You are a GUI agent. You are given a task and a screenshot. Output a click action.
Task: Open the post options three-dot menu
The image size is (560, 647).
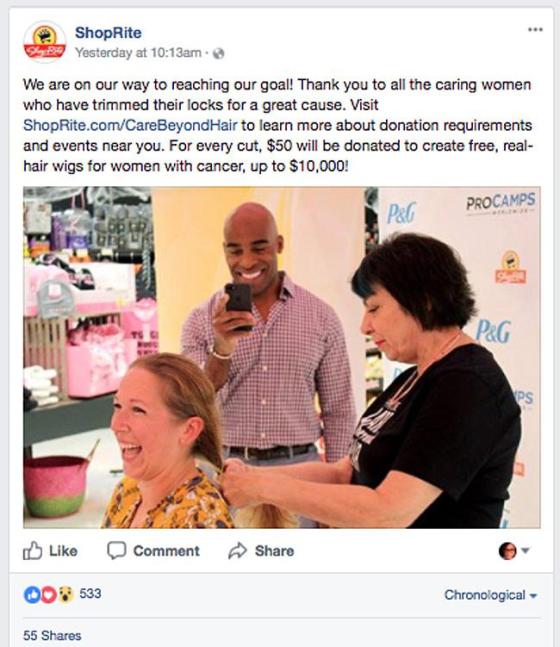(x=535, y=29)
